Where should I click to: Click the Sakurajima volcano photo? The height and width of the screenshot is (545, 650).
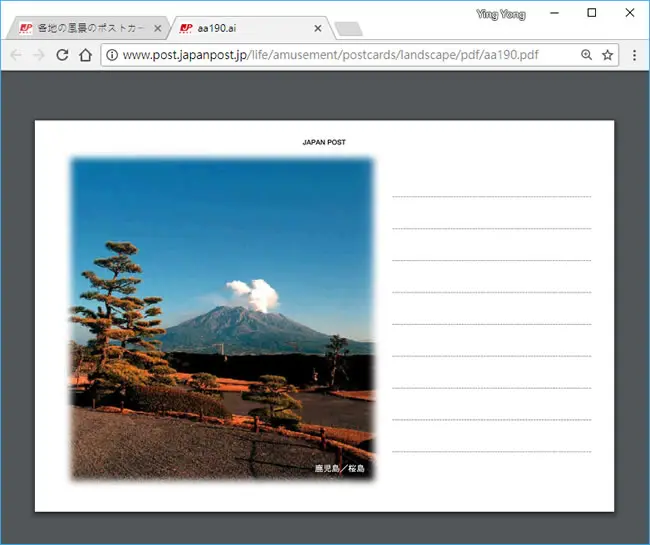click(223, 320)
